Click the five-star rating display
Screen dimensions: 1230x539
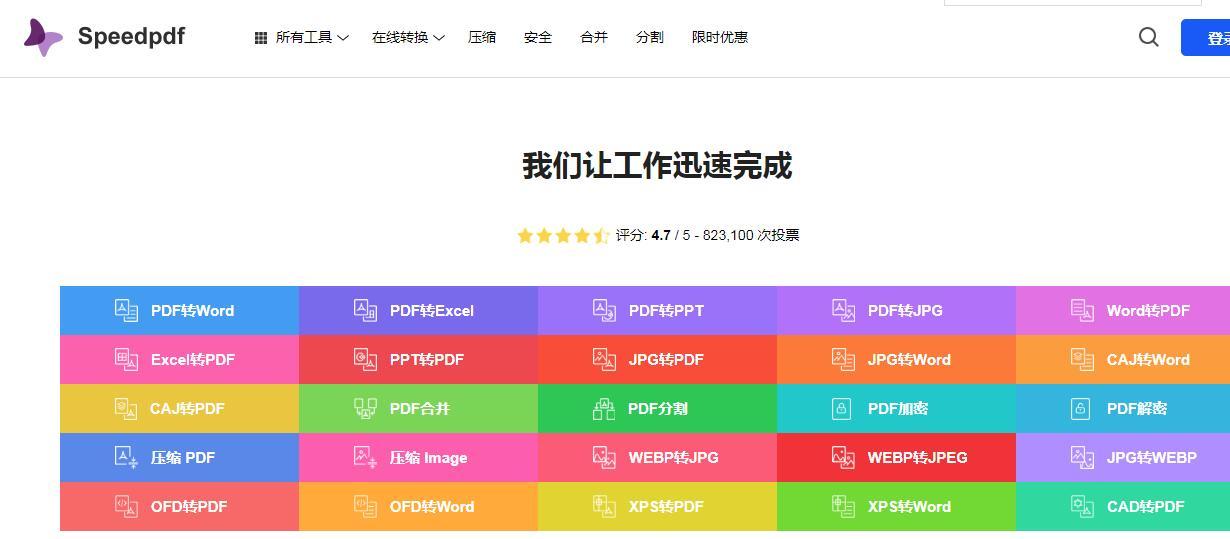coord(563,236)
